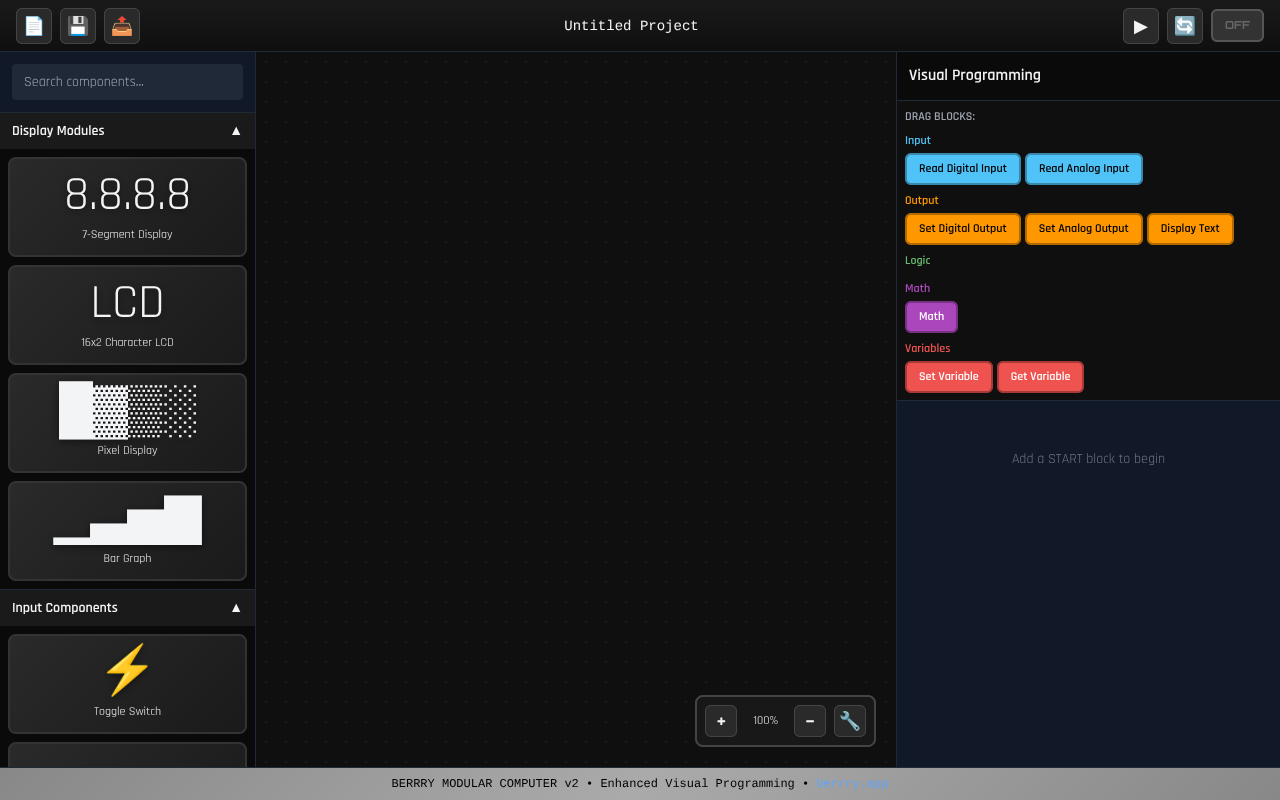Click the refresh toggle next to play
The height and width of the screenshot is (800, 1280).
1184,25
